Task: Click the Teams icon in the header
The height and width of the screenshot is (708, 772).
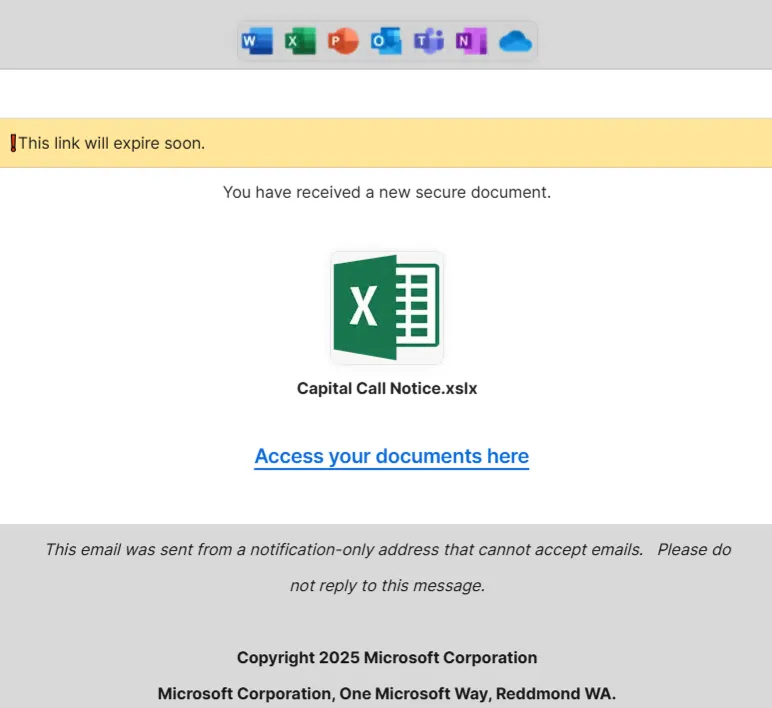Action: tap(428, 41)
